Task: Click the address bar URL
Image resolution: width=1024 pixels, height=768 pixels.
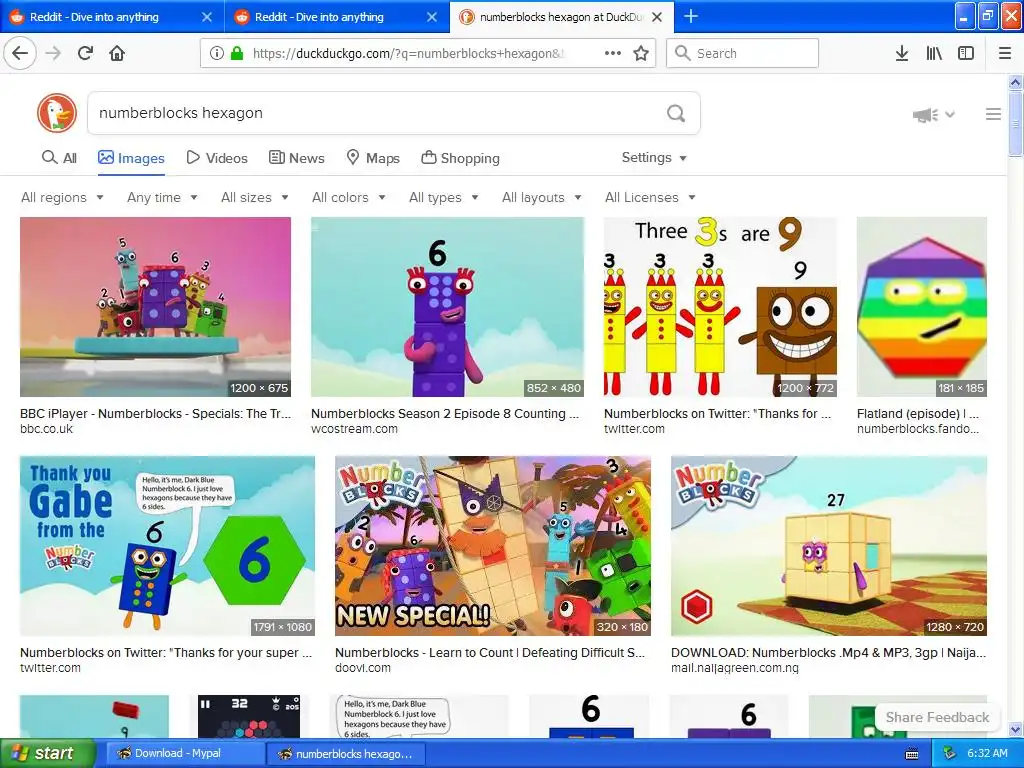Action: (x=408, y=54)
